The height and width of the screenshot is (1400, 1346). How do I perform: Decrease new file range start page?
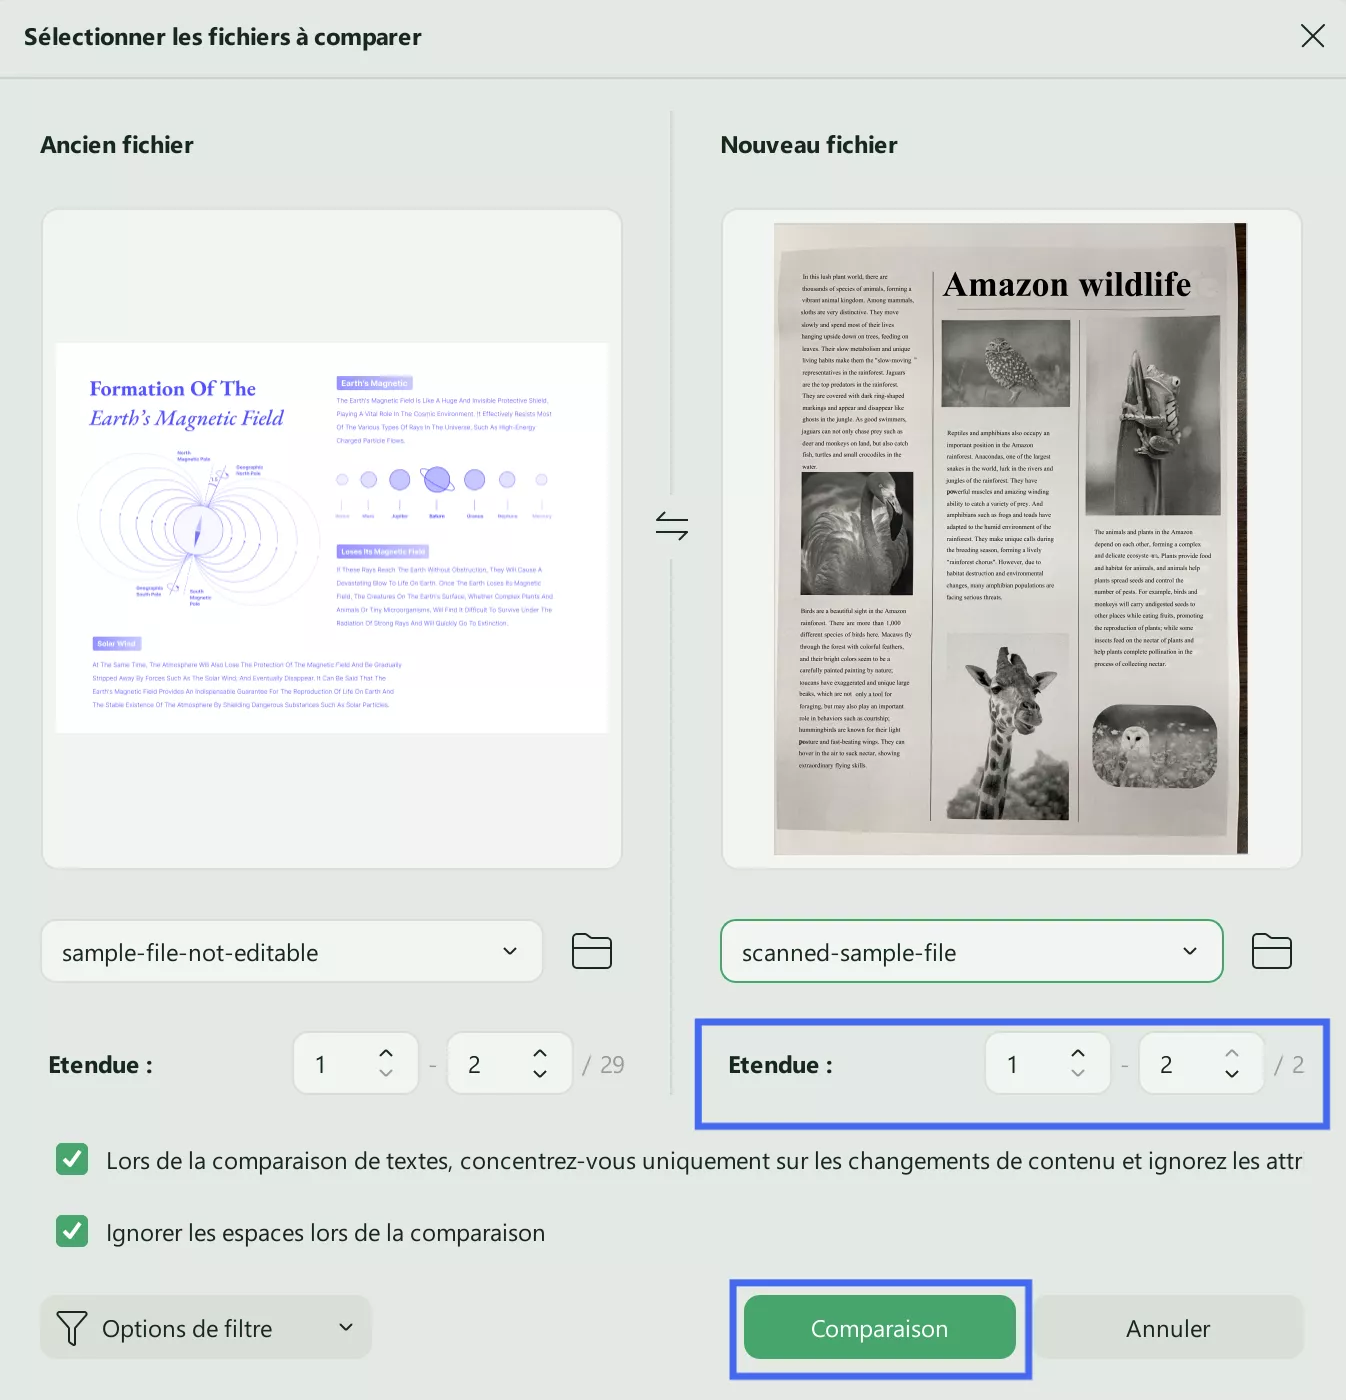[1078, 1073]
